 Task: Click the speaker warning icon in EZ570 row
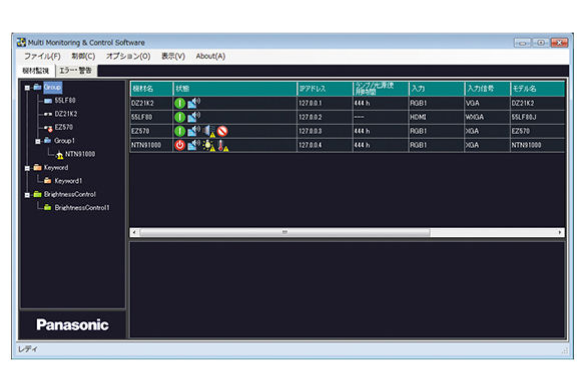pos(209,131)
